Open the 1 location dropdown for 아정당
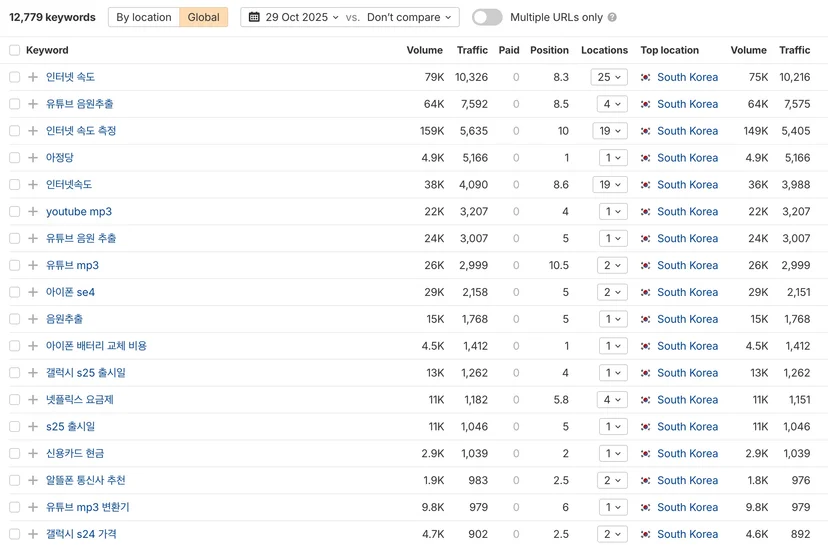Viewport: 828px width, 545px height. (x=613, y=158)
